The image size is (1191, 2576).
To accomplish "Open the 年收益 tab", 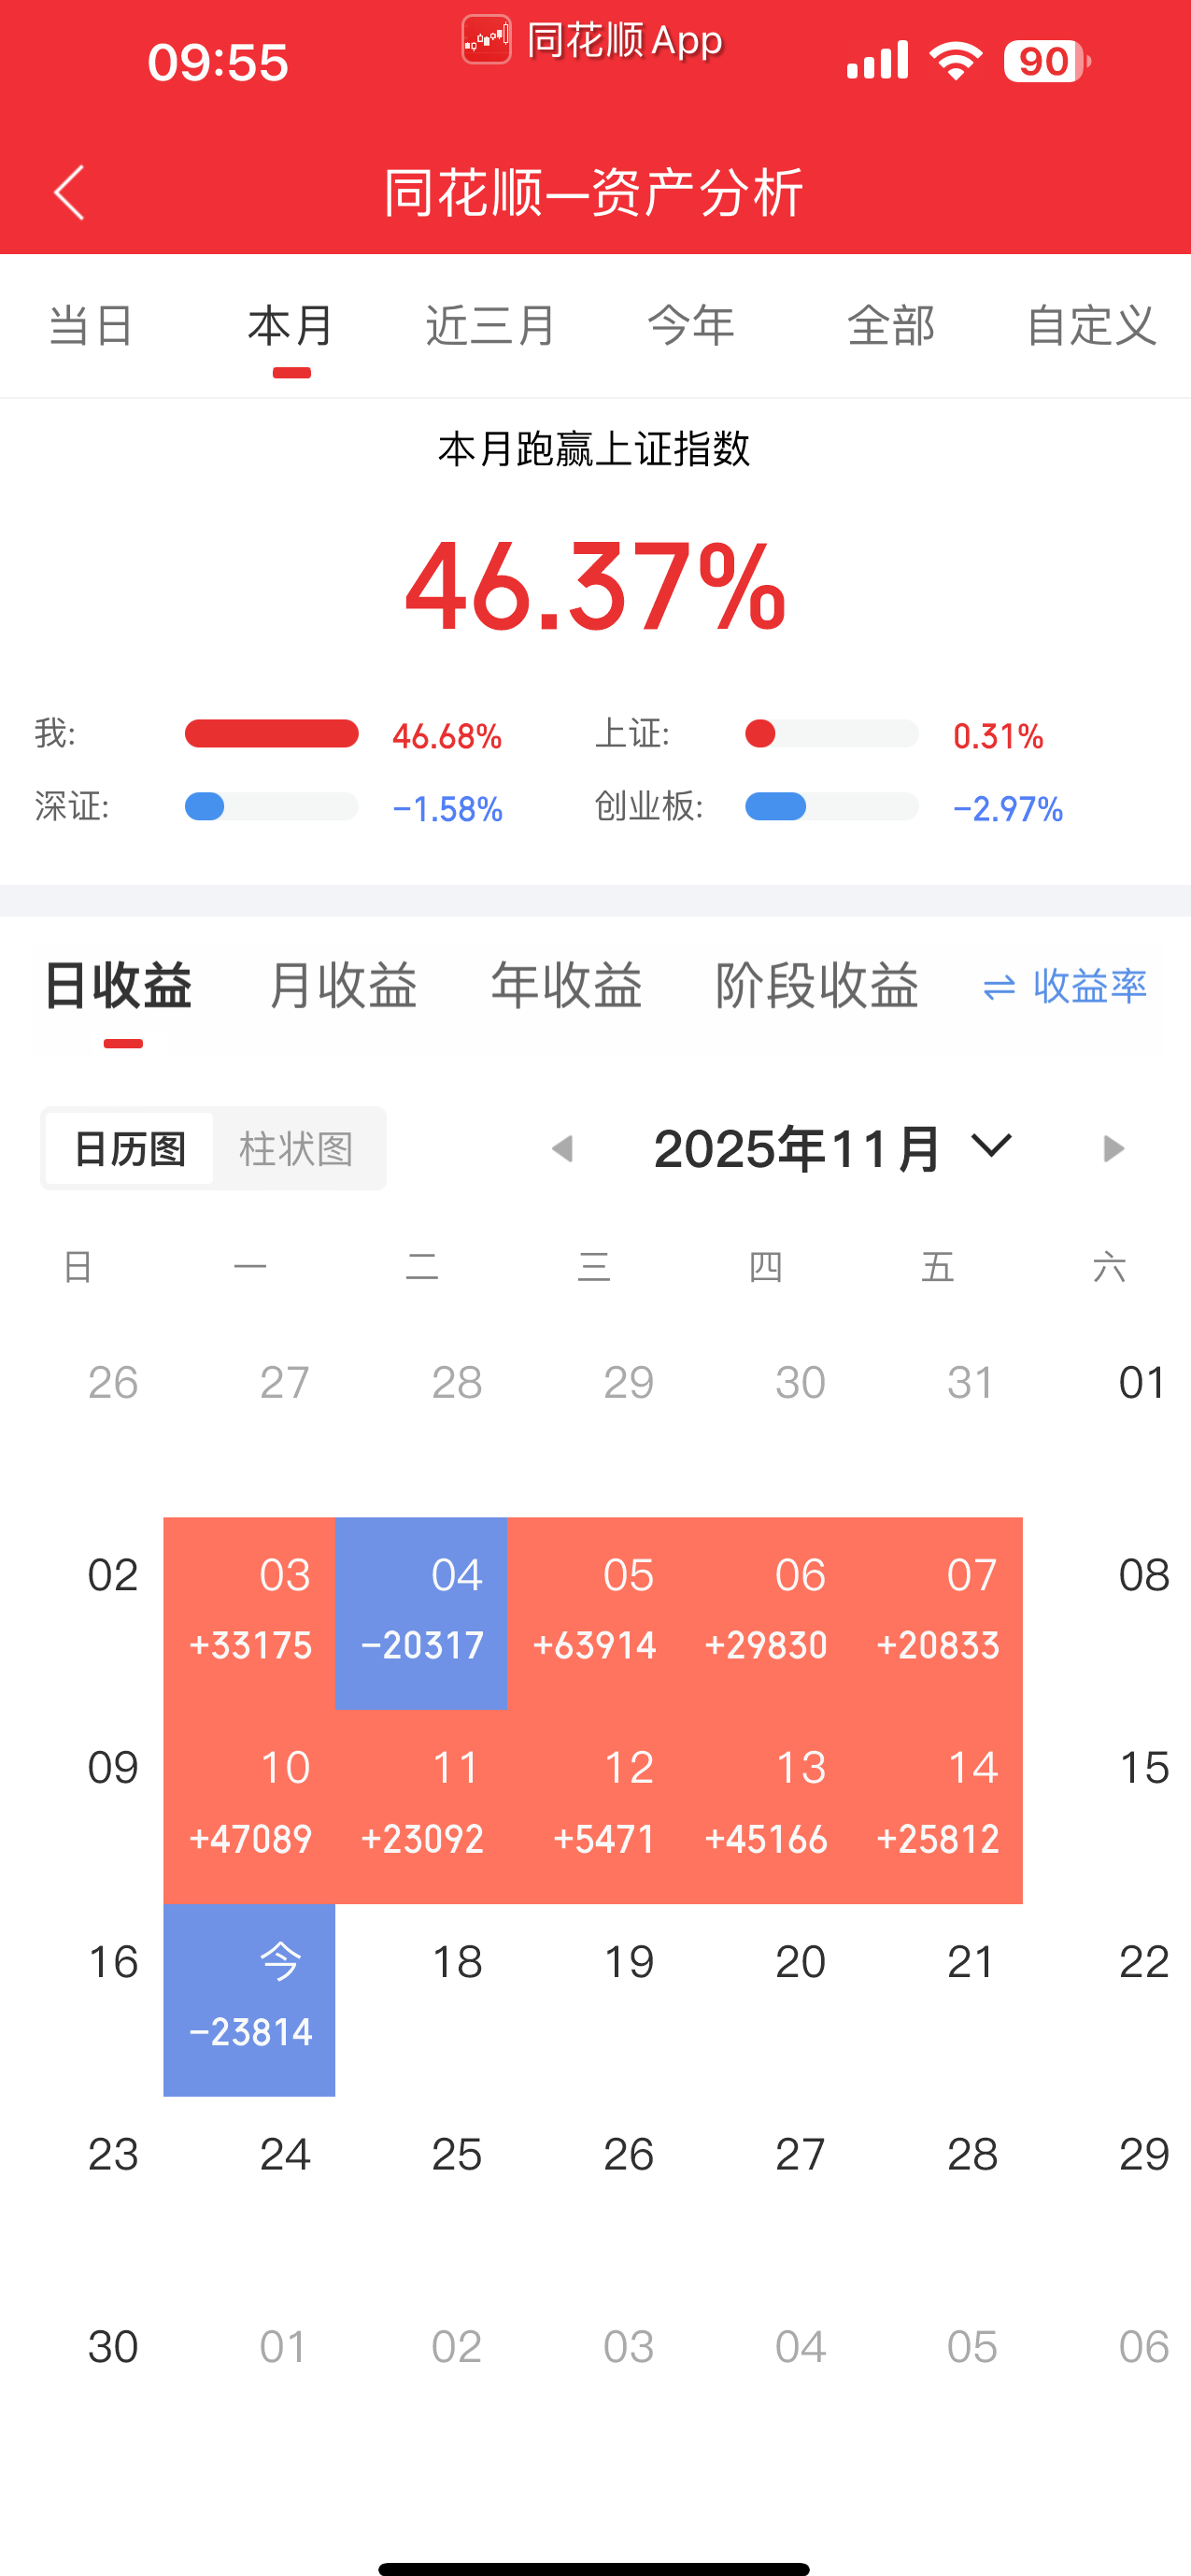I will click(566, 986).
